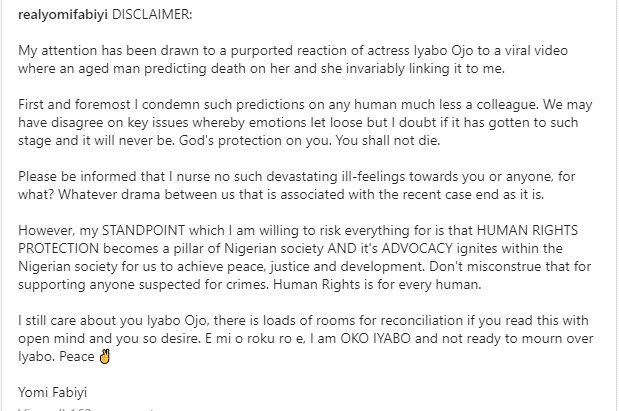
Task: Click the name Iyabo Ojo in the first paragraph
Action: pyautogui.click(x=444, y=51)
